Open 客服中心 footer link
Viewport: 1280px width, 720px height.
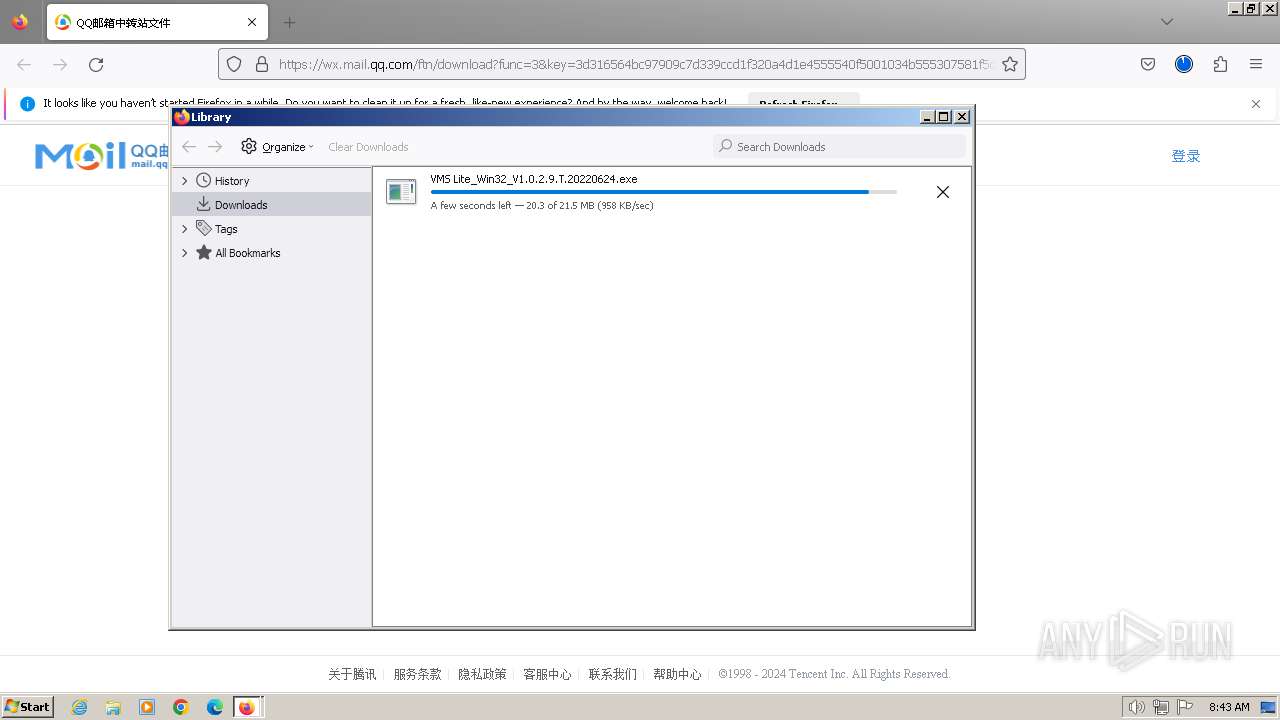[547, 674]
